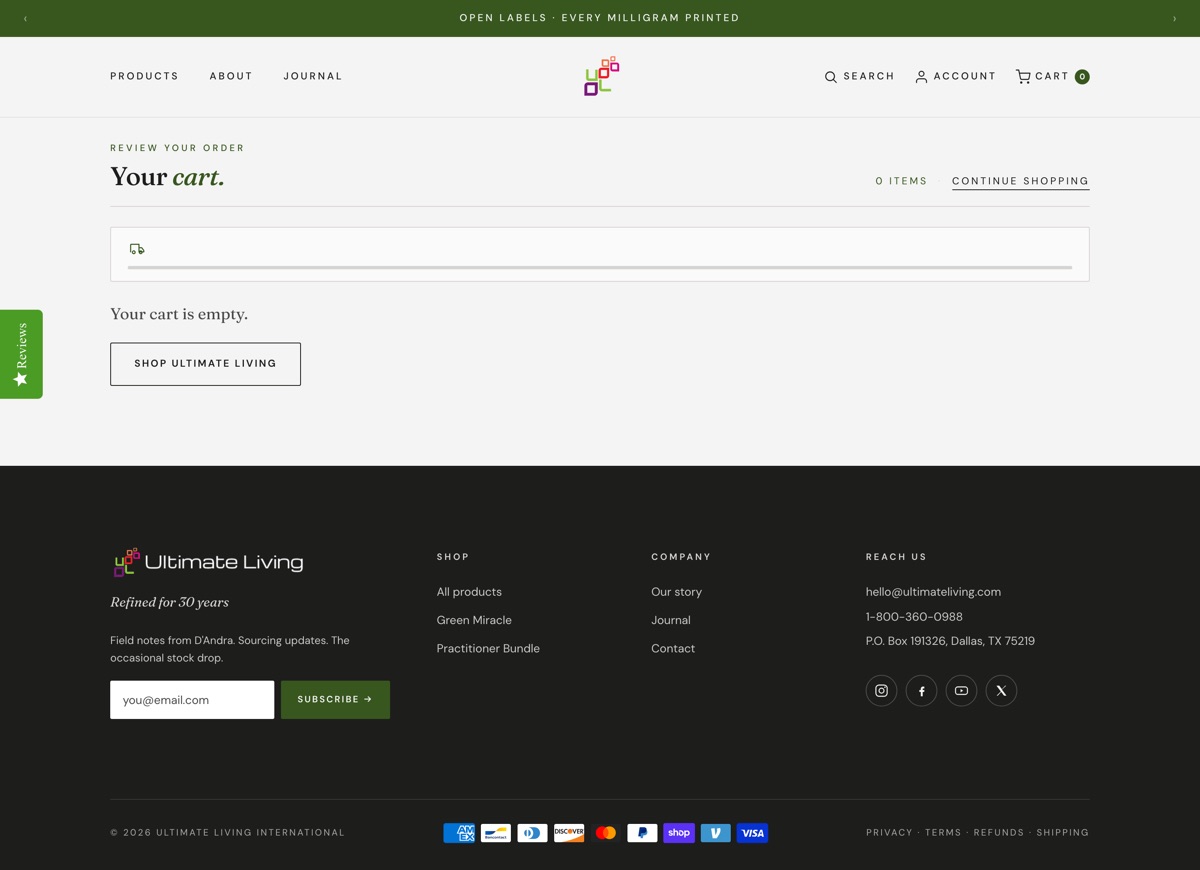
Task: Click the PayPal payment icon
Action: [x=642, y=833]
